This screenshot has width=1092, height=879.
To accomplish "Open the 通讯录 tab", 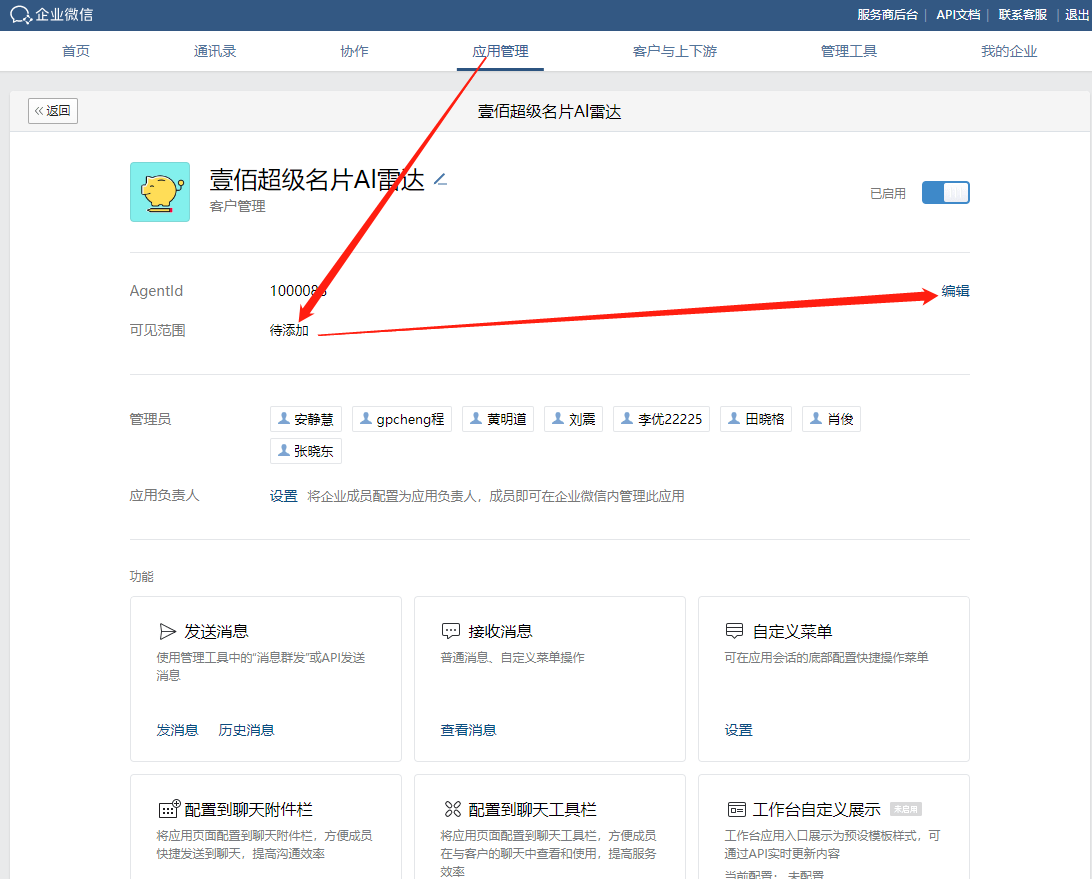I will [214, 51].
